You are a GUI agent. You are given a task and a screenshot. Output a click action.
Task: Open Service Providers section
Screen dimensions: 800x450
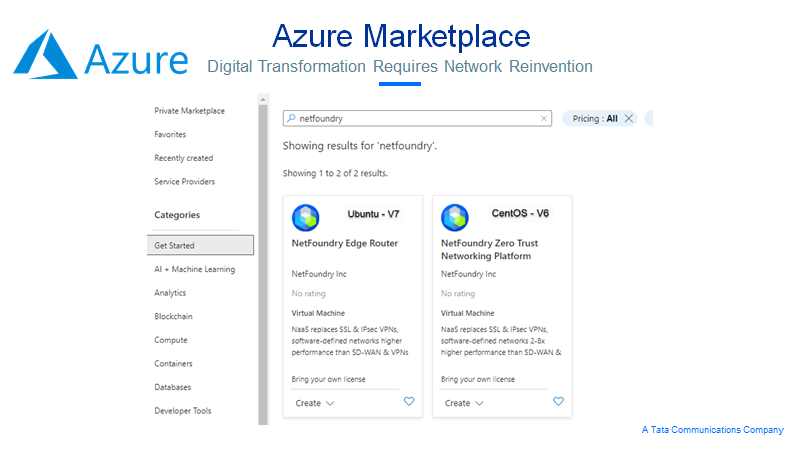[x=185, y=182]
